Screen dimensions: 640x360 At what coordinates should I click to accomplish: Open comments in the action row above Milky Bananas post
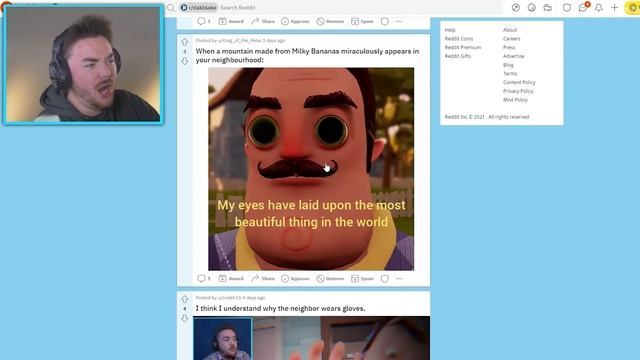click(x=204, y=21)
